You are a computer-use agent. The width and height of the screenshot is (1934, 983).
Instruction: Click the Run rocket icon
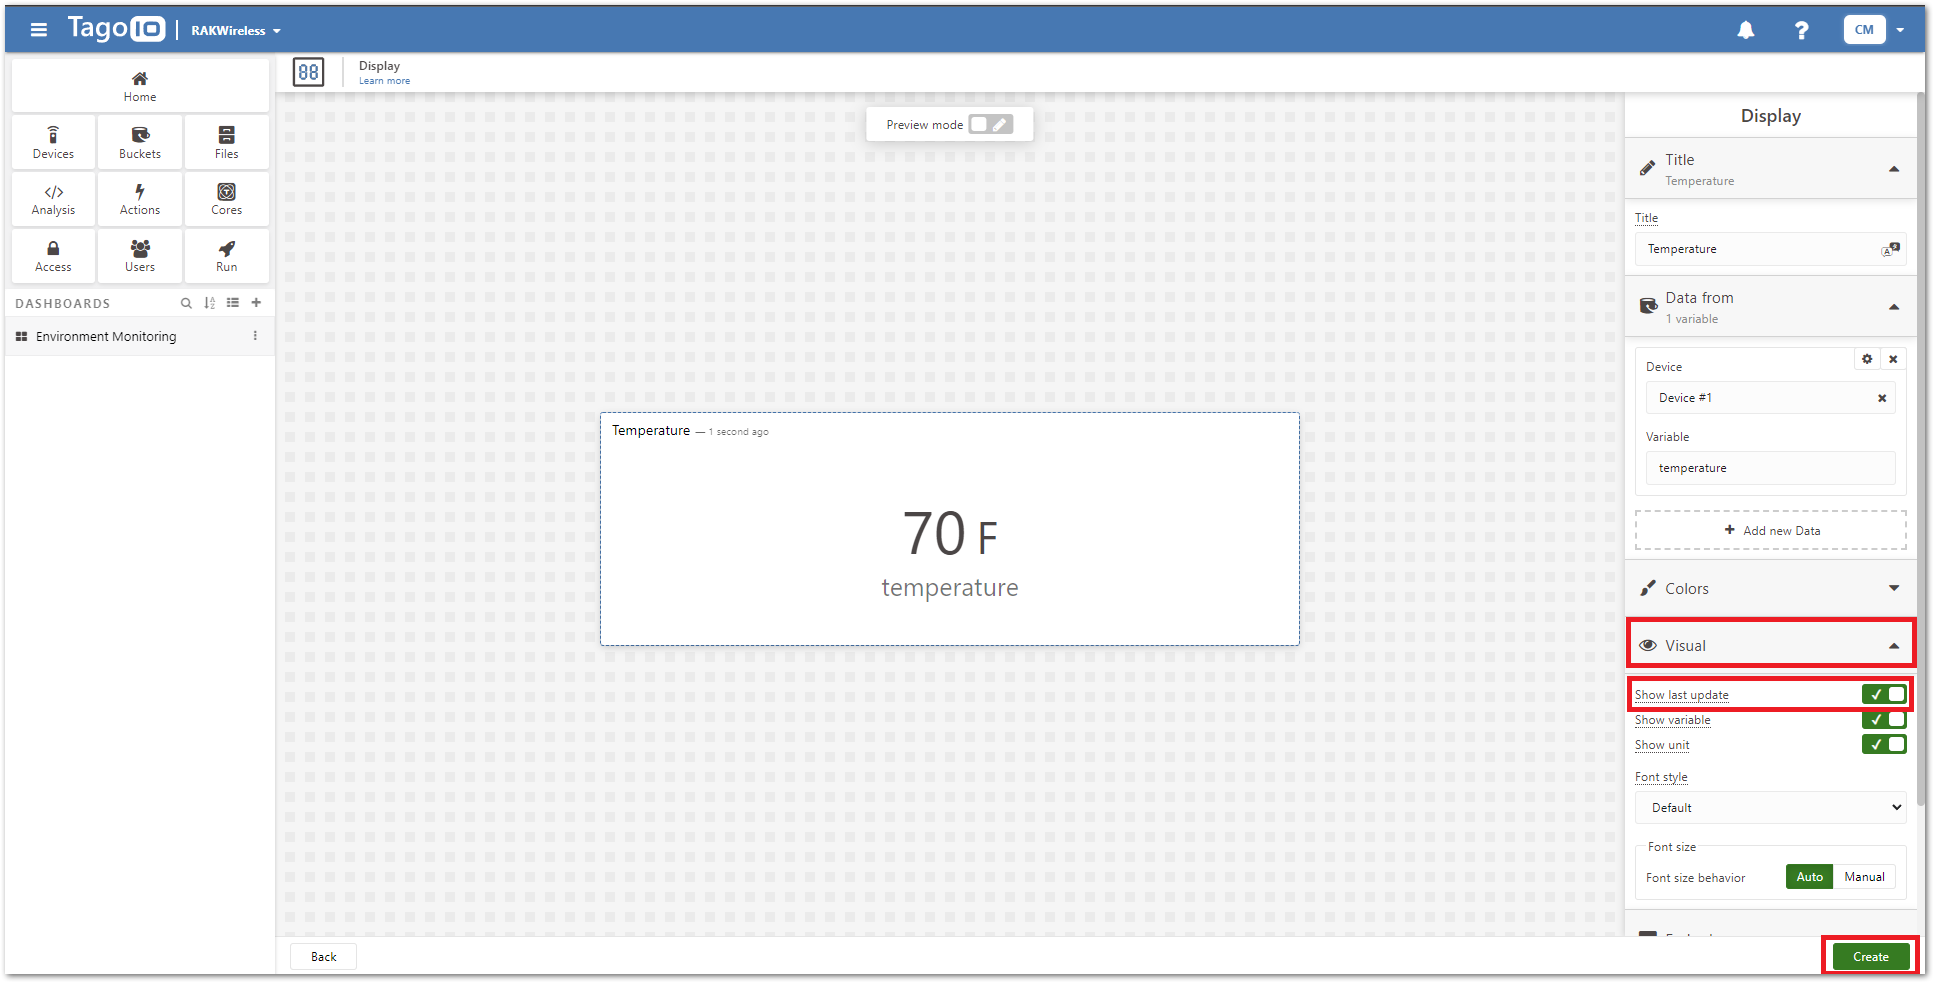pos(226,255)
